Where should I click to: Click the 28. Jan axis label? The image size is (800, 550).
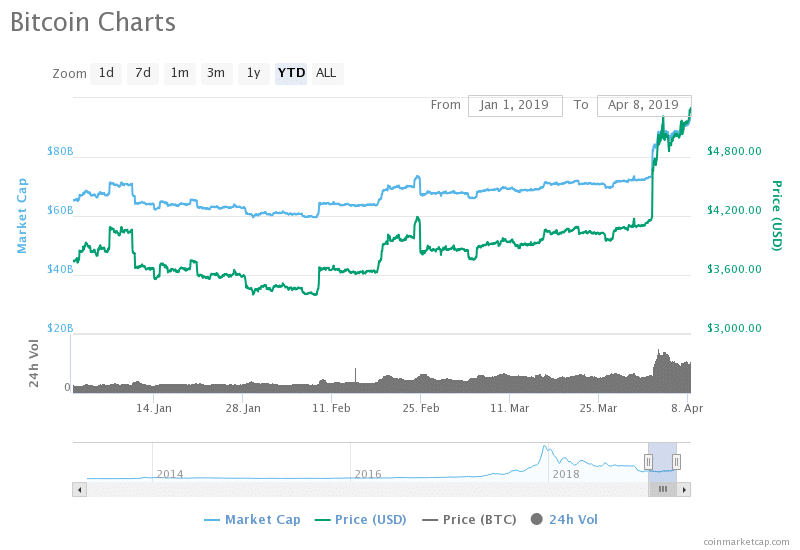[243, 408]
